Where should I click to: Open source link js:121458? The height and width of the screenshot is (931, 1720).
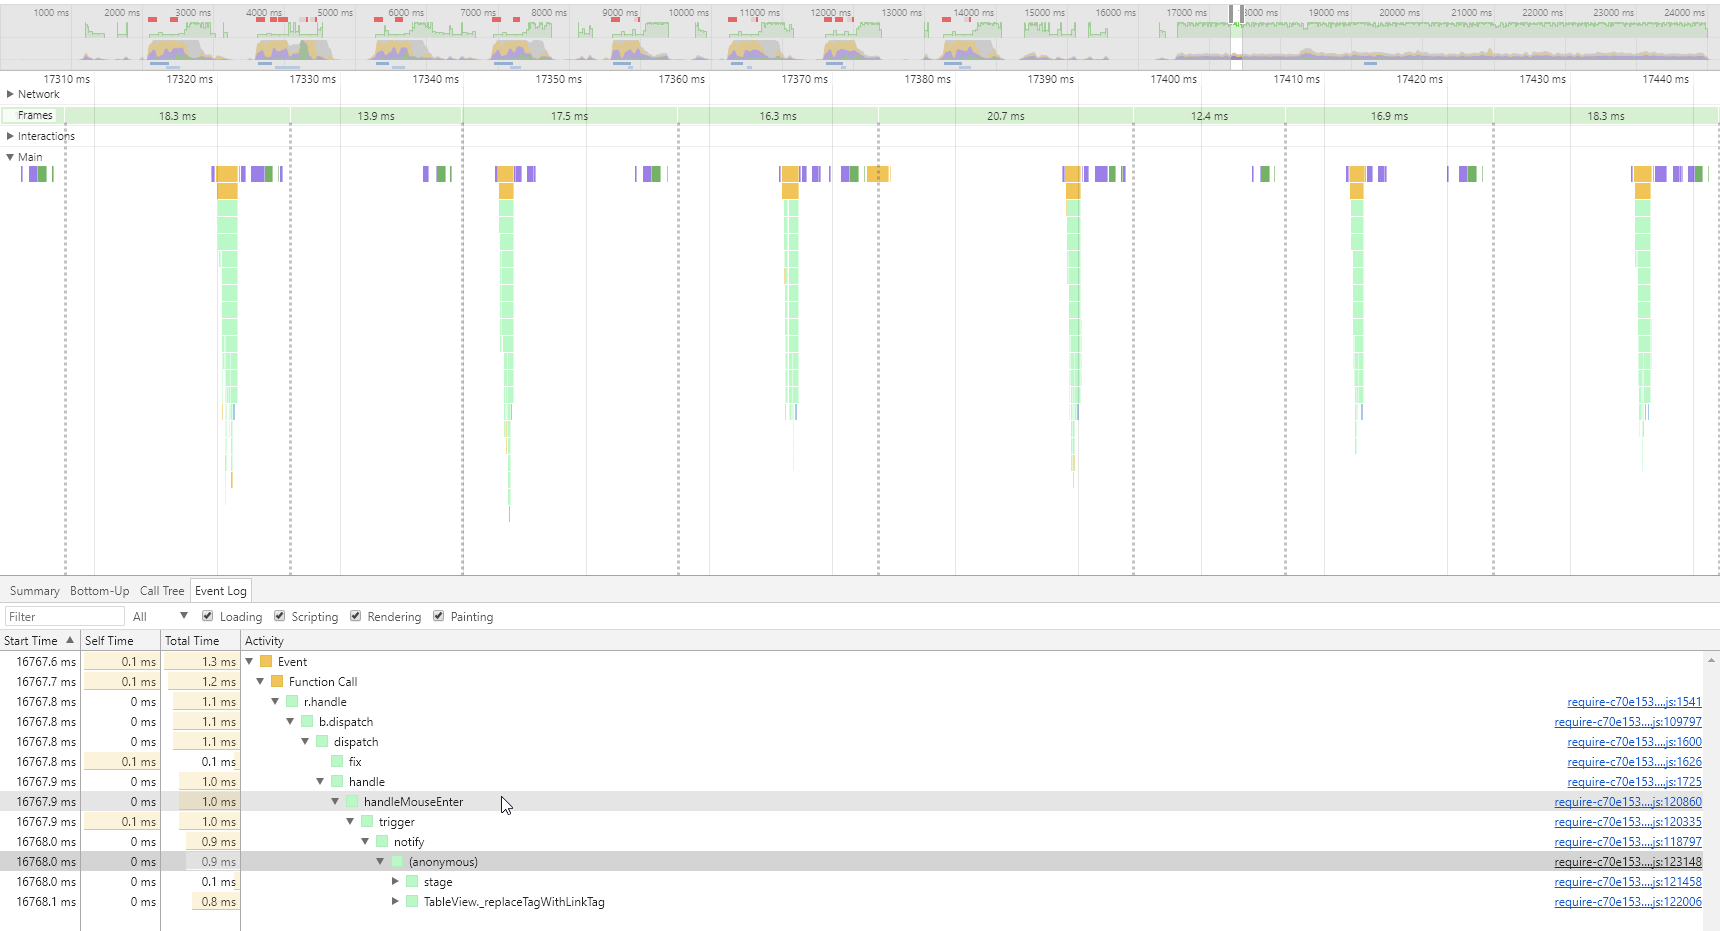pos(1628,882)
